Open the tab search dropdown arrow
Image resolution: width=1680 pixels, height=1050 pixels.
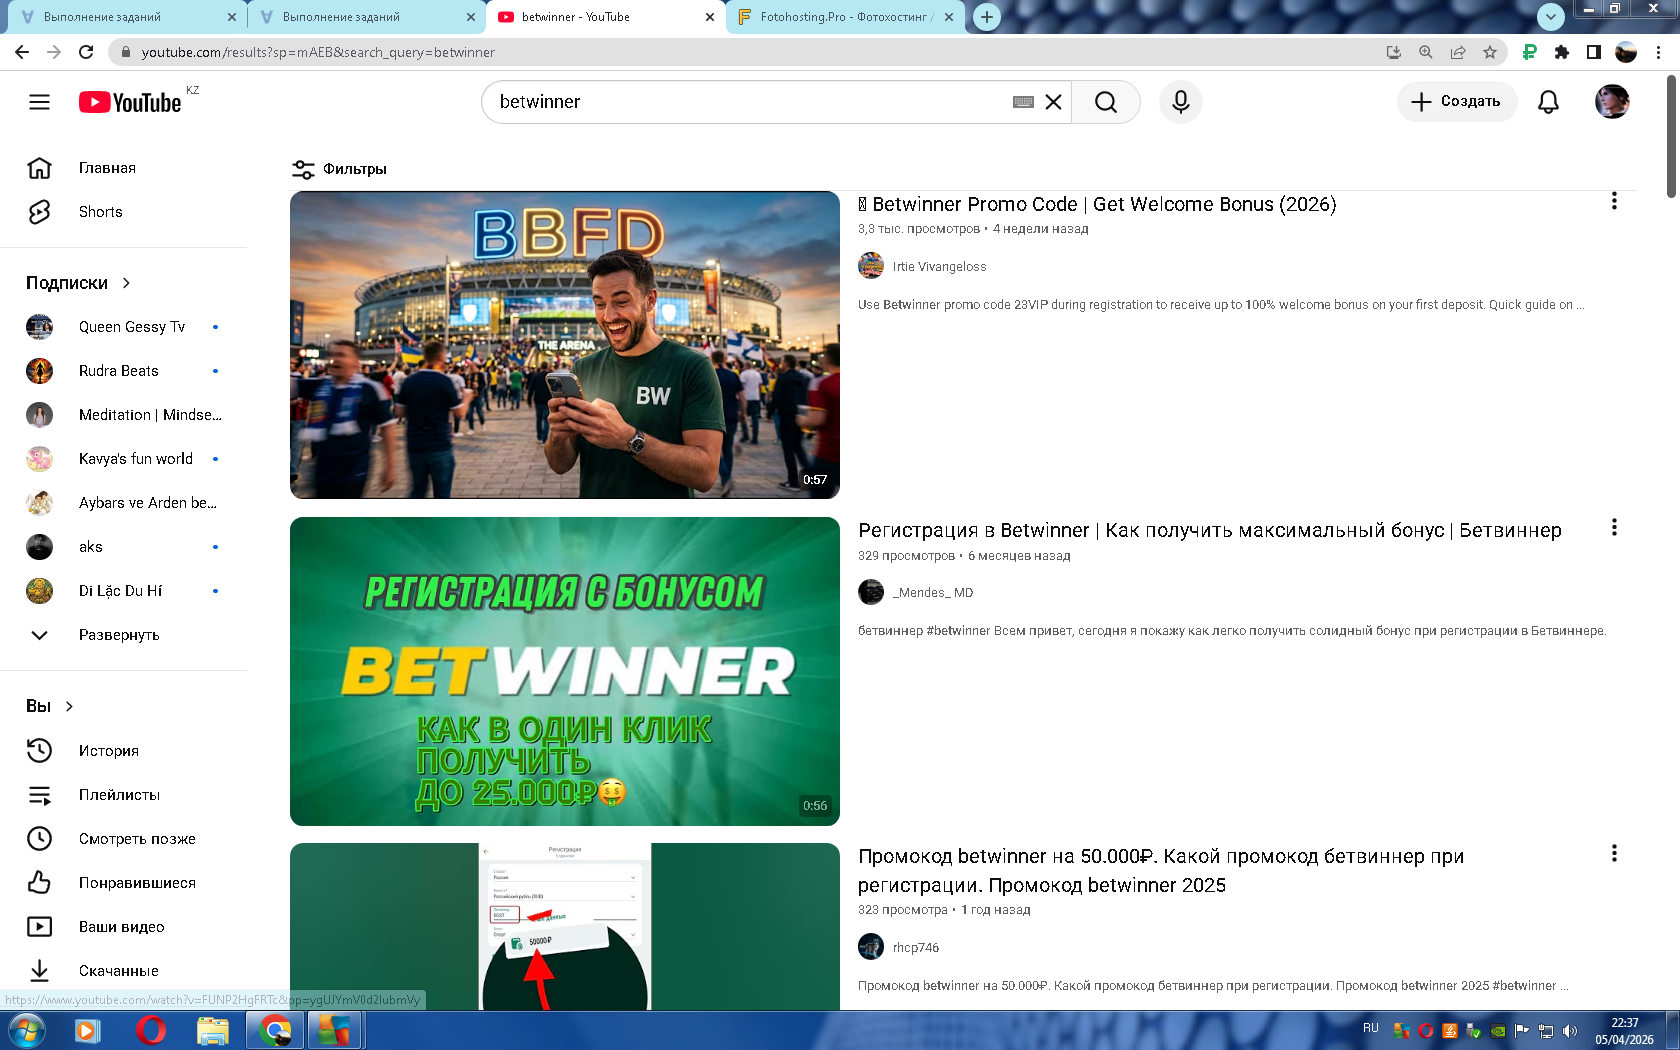[x=1551, y=17]
